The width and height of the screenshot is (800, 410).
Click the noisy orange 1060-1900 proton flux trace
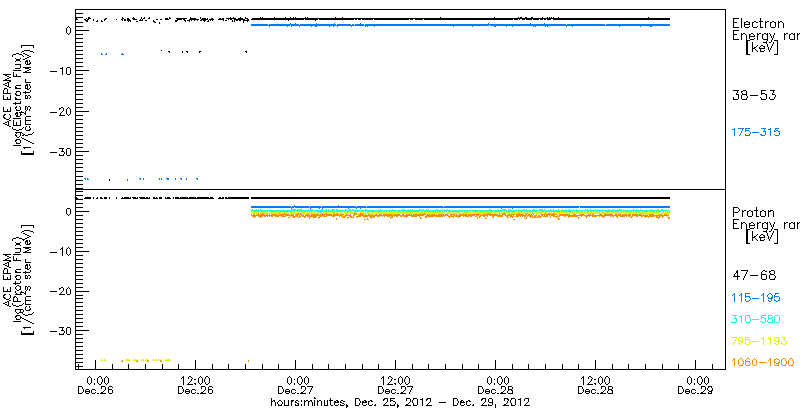pyautogui.click(x=459, y=216)
